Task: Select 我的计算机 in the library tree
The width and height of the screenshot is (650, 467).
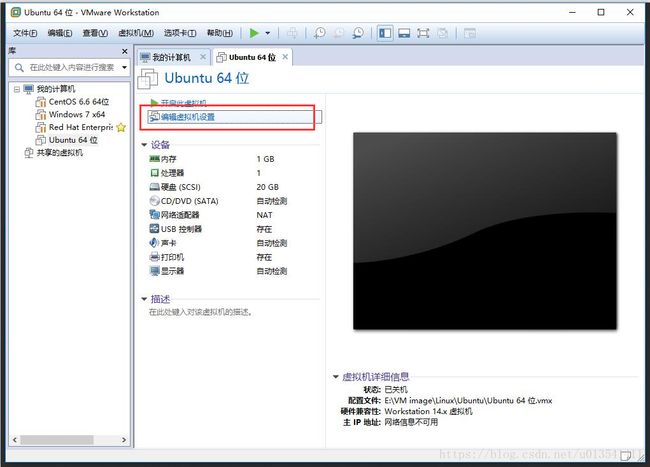Action: click(x=56, y=89)
